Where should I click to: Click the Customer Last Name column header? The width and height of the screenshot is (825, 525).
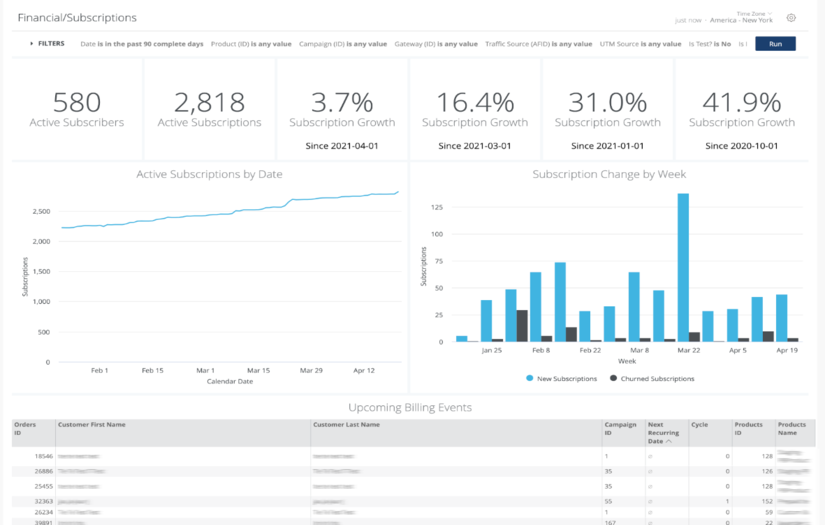[346, 425]
